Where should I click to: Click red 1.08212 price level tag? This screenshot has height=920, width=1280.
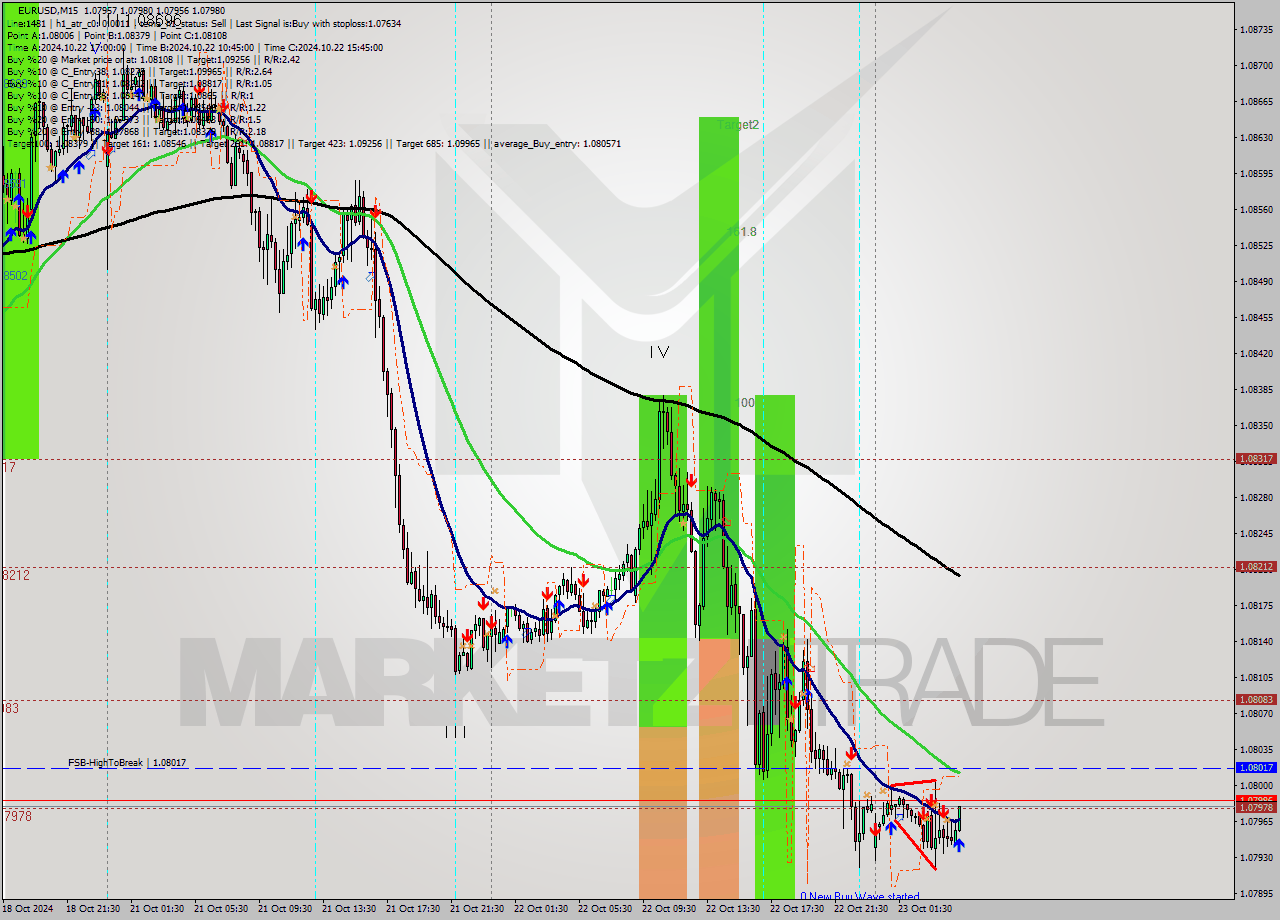coord(1256,566)
